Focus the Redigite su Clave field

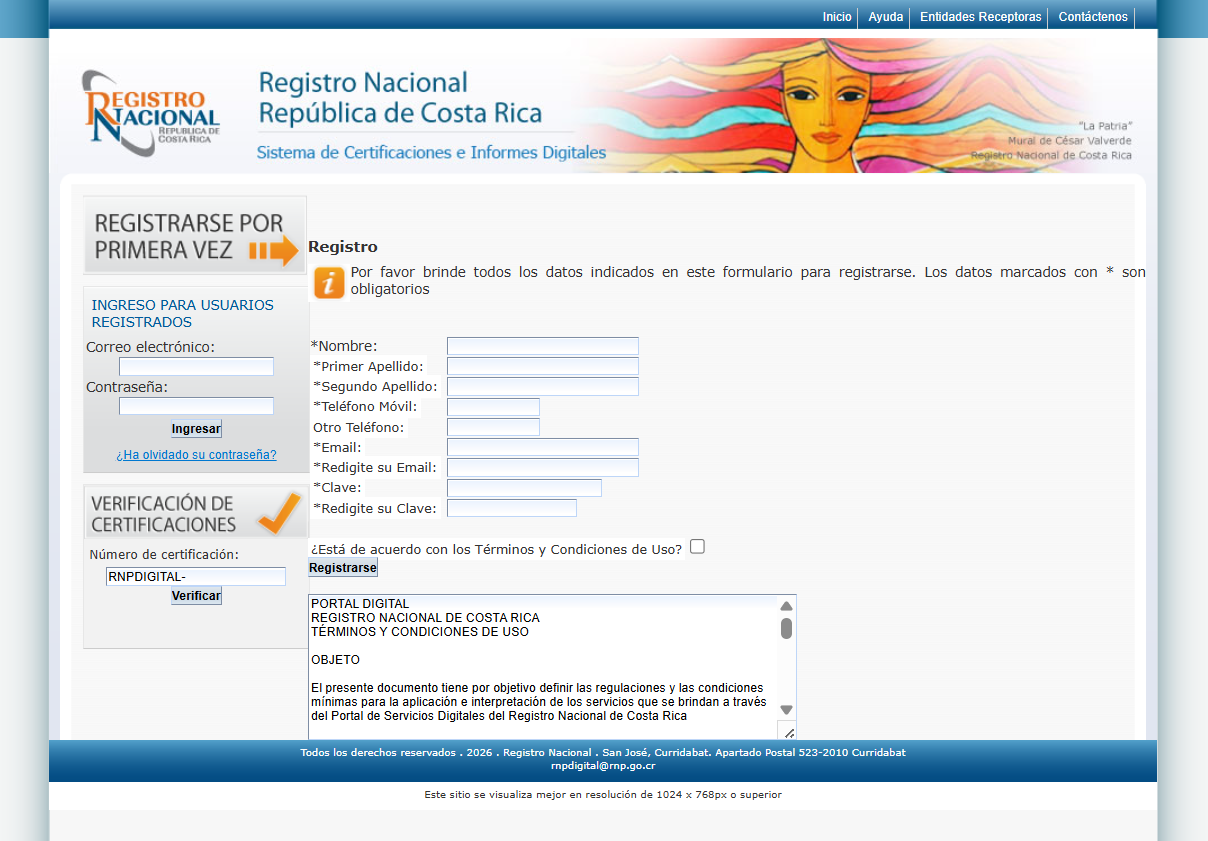(512, 508)
